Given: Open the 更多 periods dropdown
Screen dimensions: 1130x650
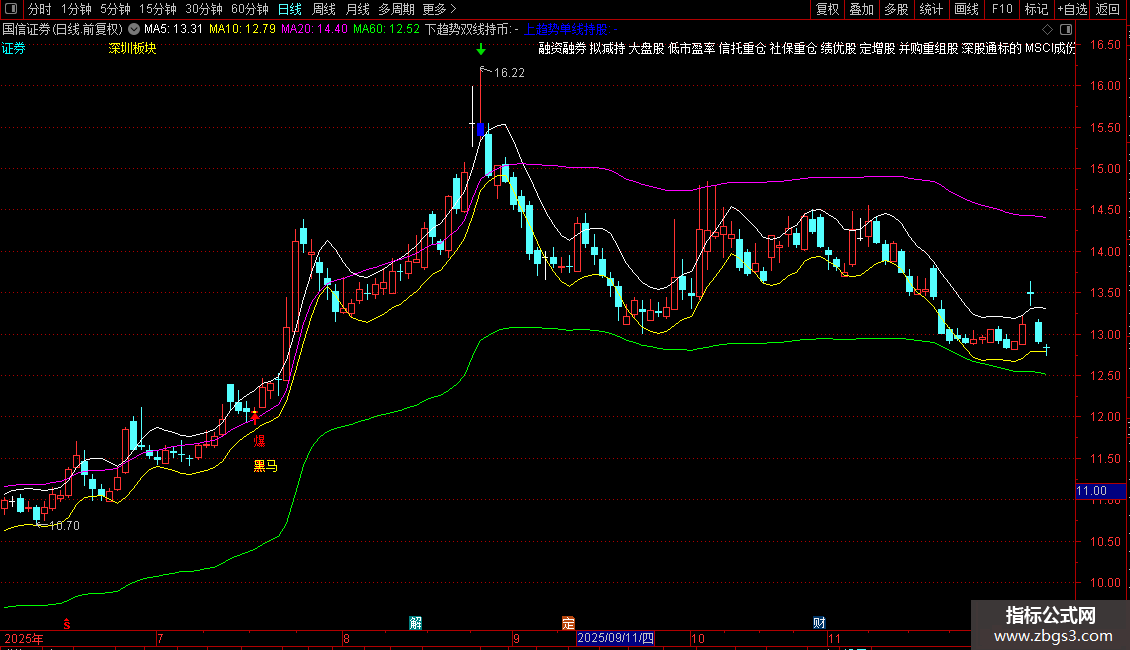Looking at the screenshot, I should click(x=438, y=9).
